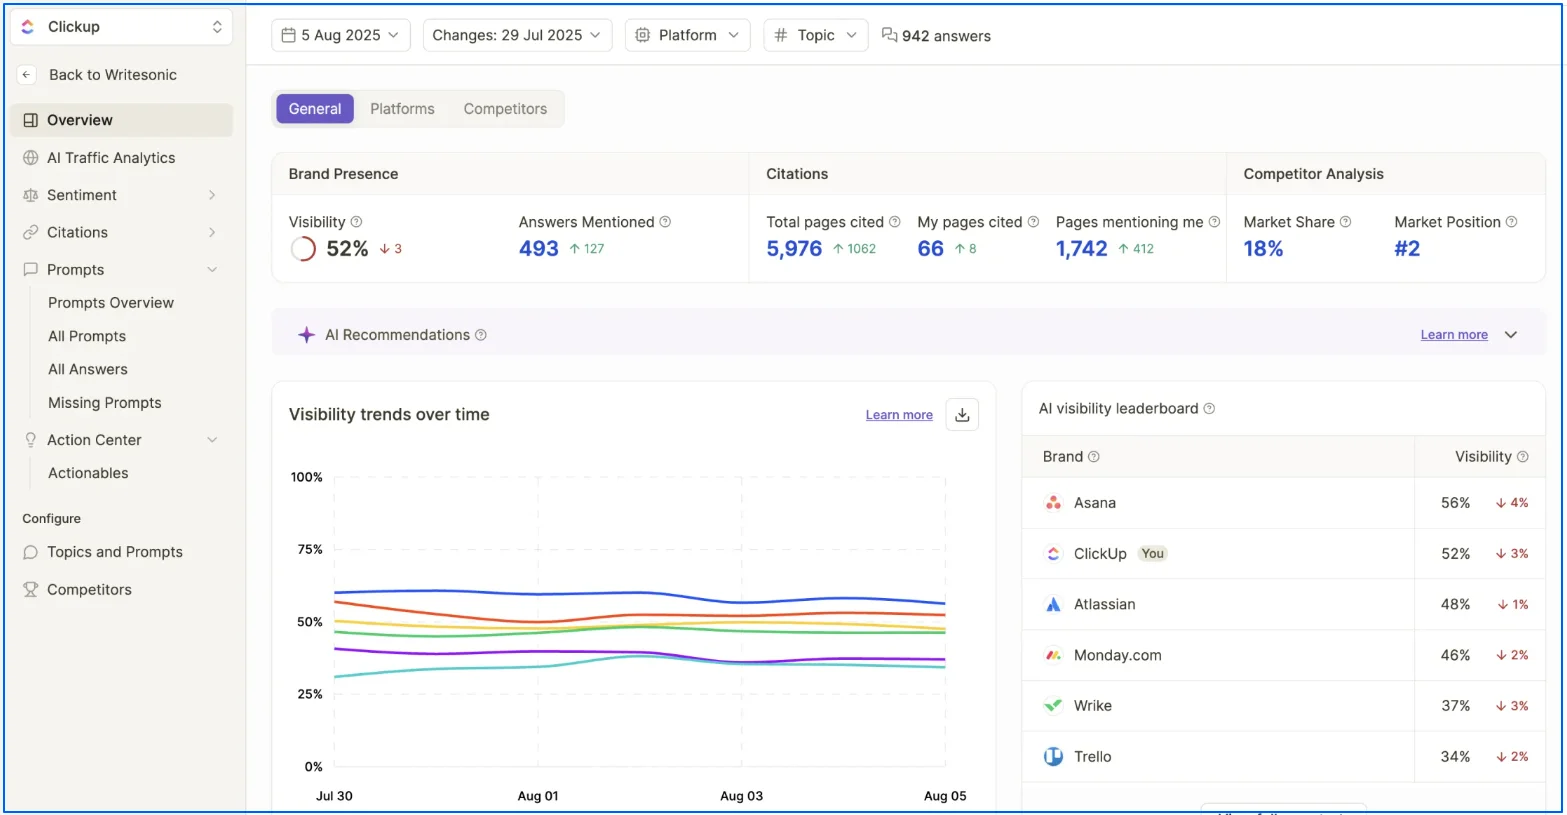Click the AI Traffic Analytics globe icon
The width and height of the screenshot is (1567, 815).
[x=31, y=158]
